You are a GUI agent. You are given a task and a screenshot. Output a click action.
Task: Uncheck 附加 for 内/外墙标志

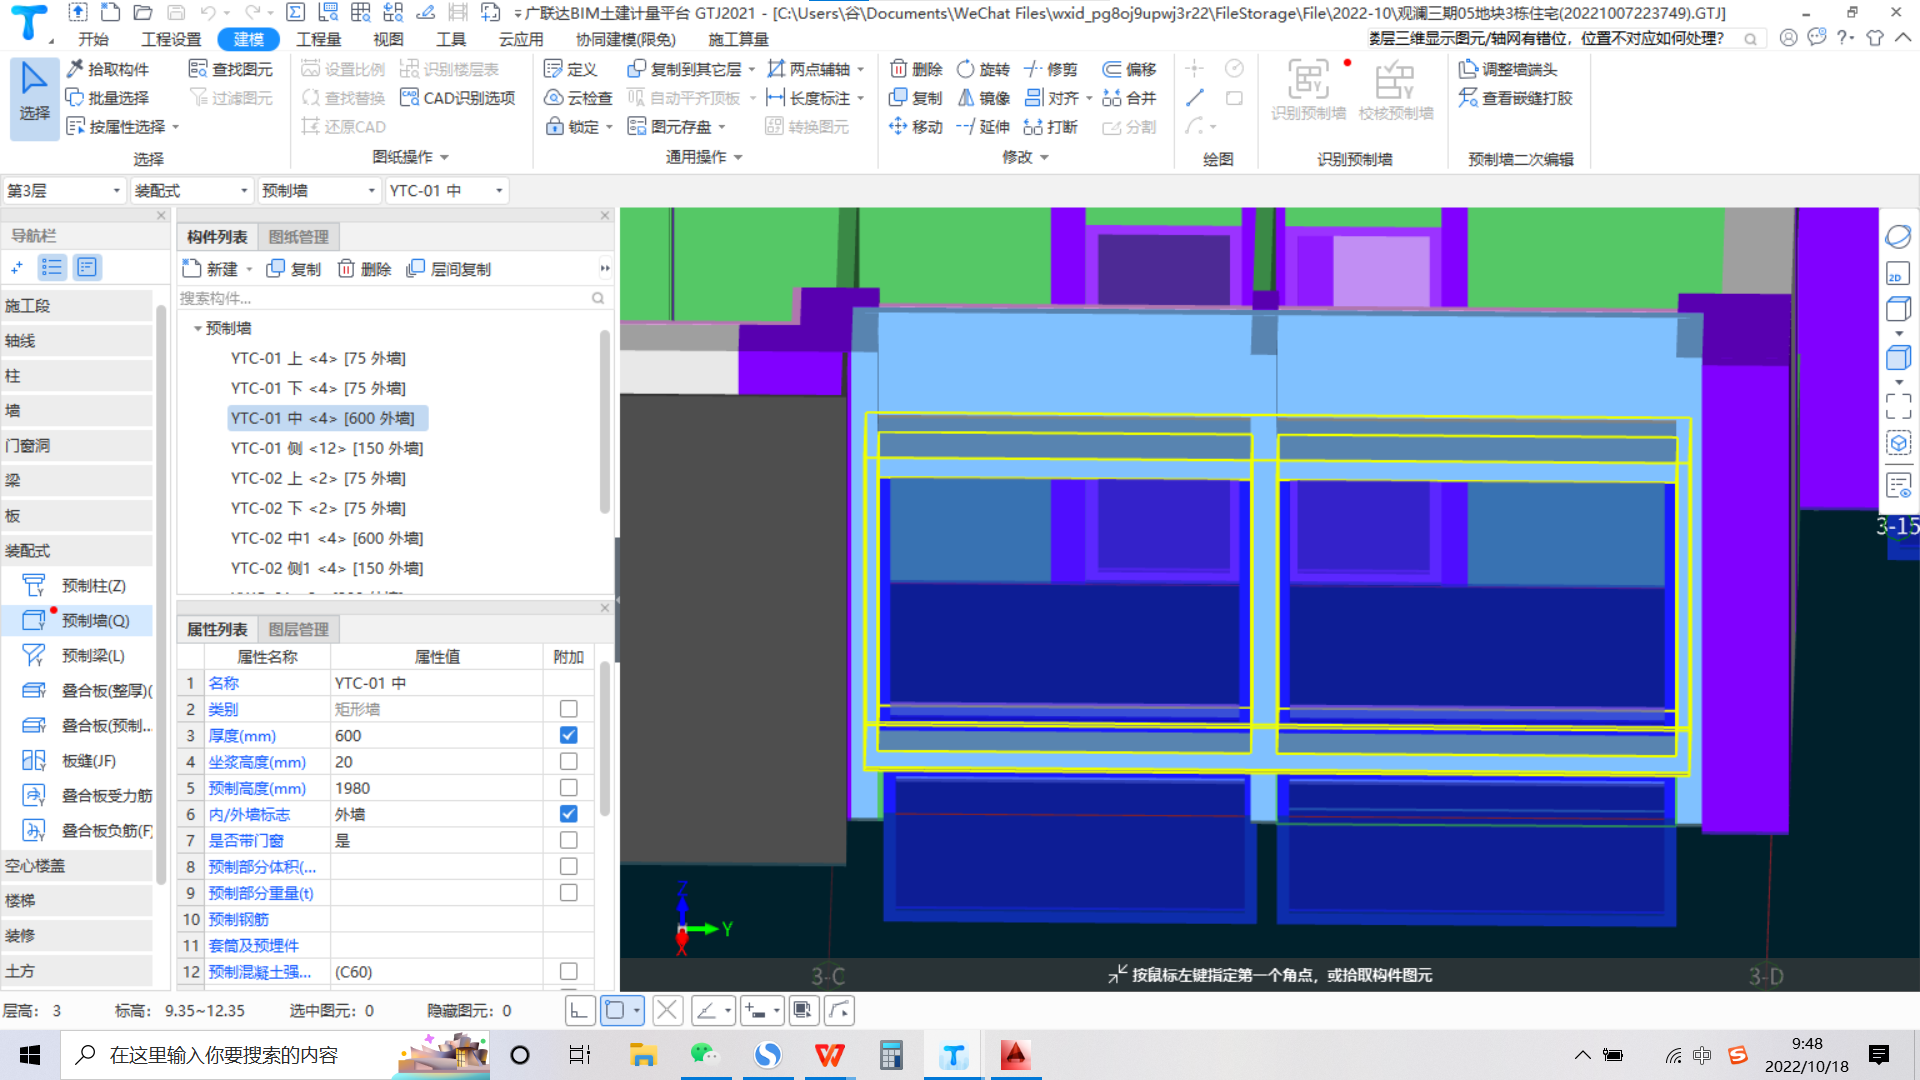(x=569, y=814)
